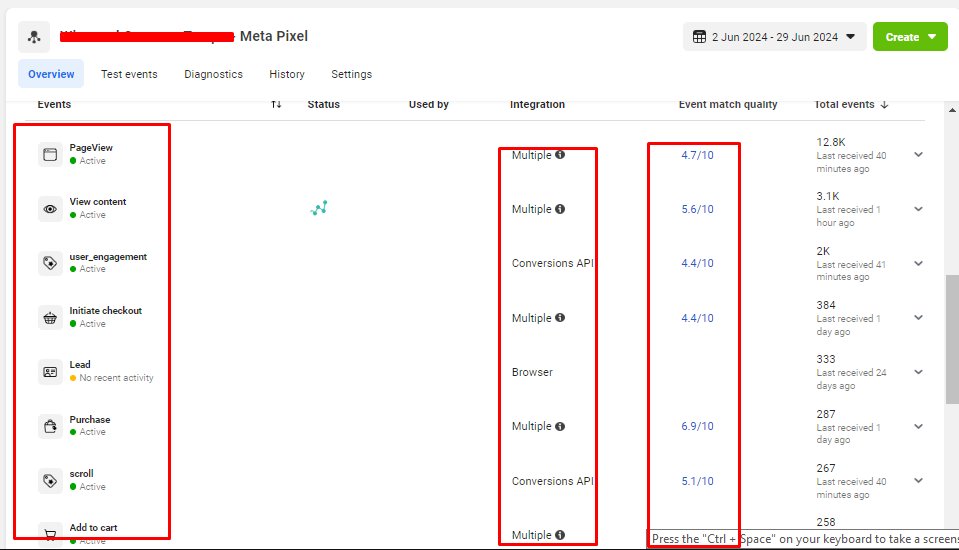Click the Lead event name
959x550 pixels.
point(80,365)
